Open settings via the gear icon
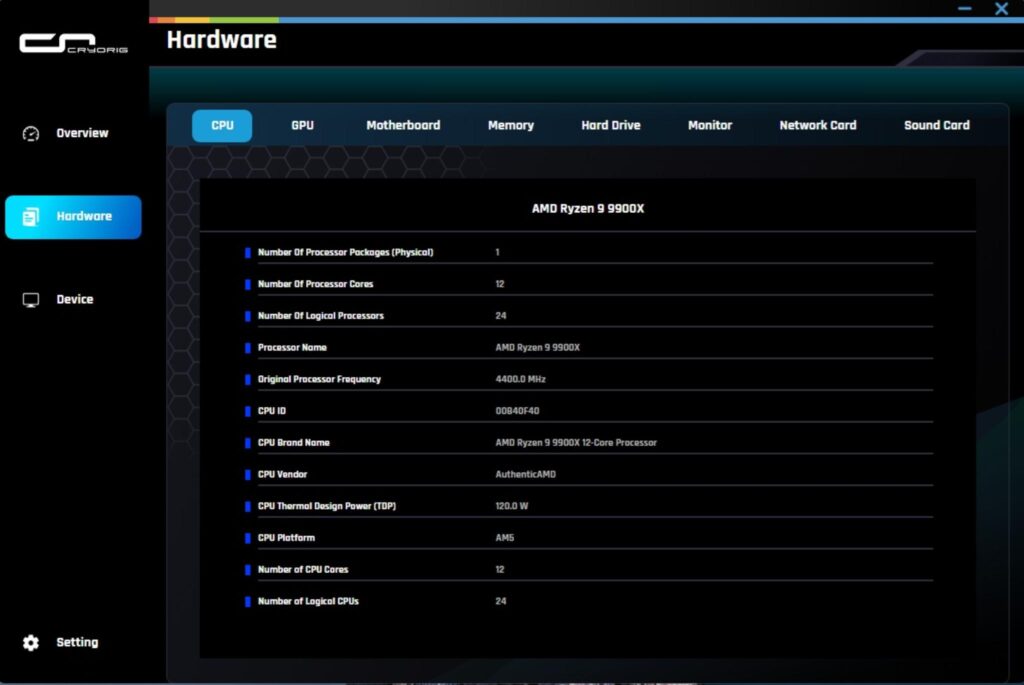Image resolution: width=1024 pixels, height=685 pixels. pyautogui.click(x=31, y=643)
